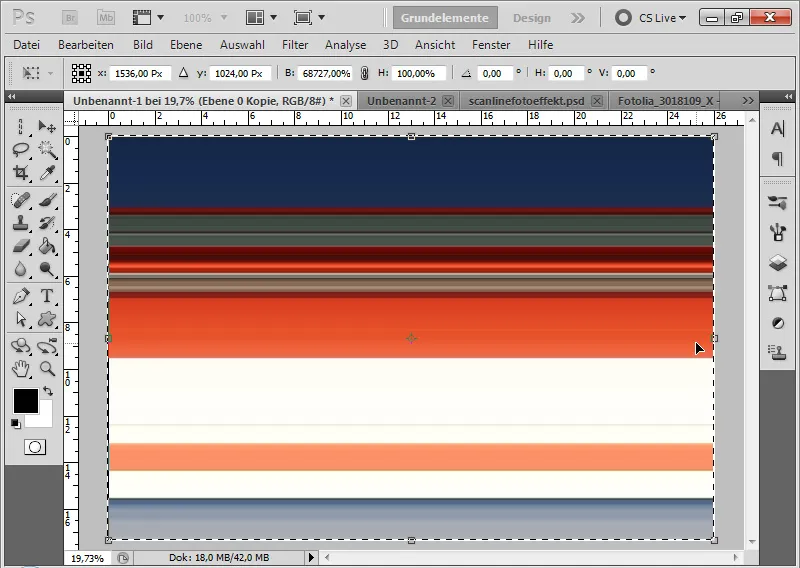Choose a reference point location square

click(x=81, y=73)
